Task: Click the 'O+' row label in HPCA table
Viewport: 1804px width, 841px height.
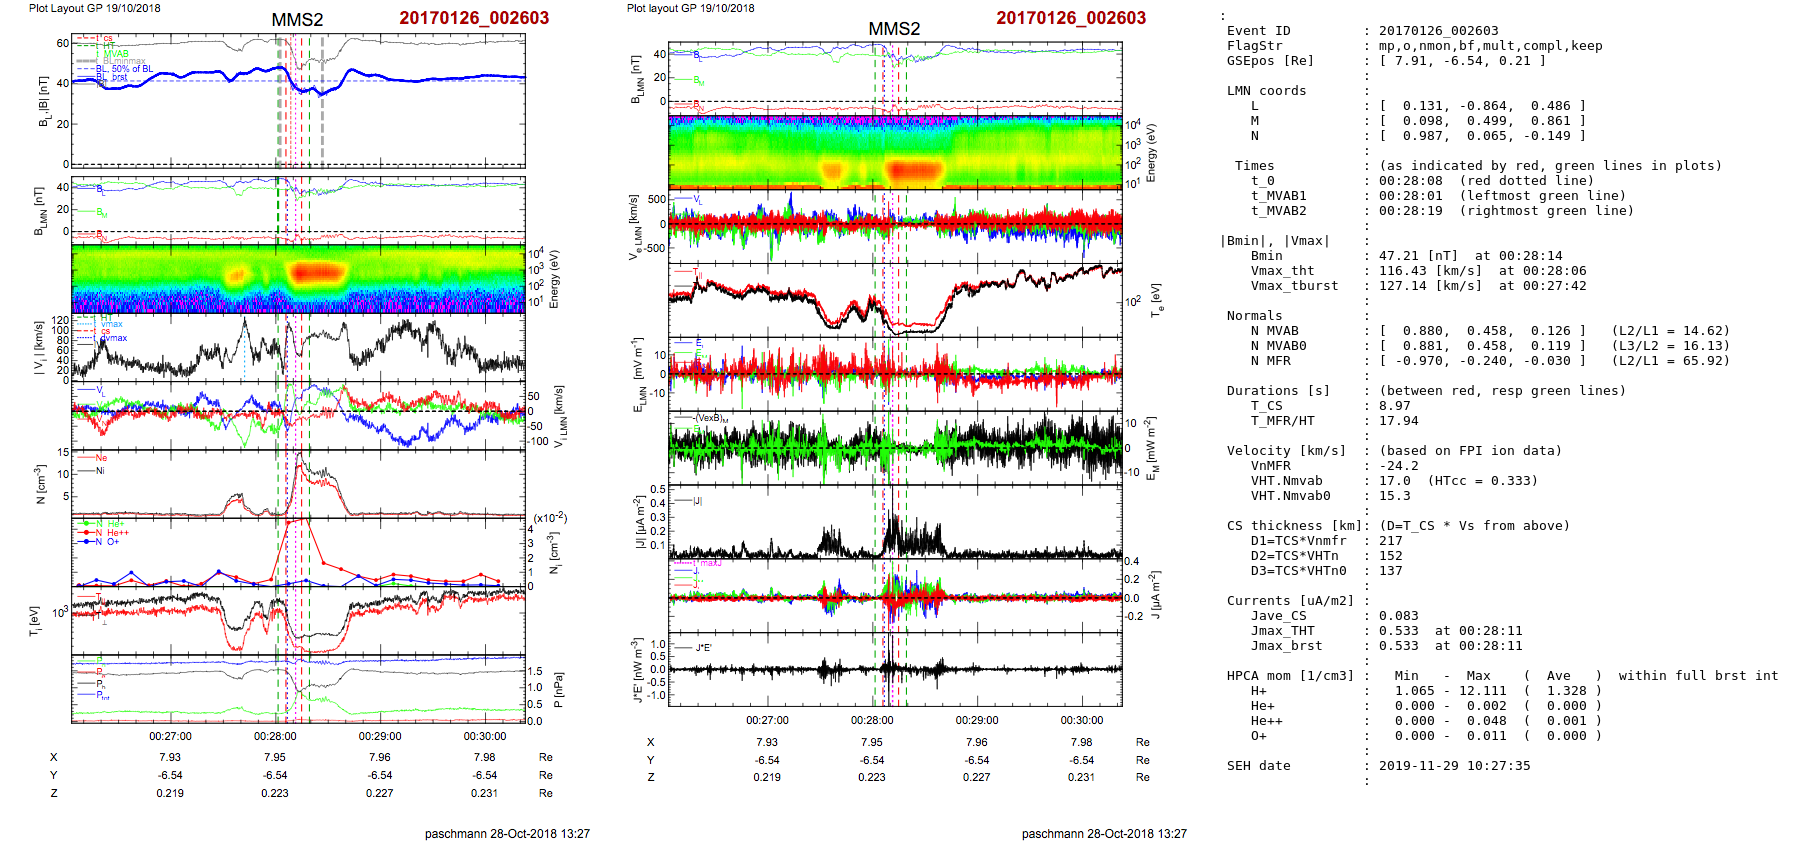Action: tap(1258, 736)
